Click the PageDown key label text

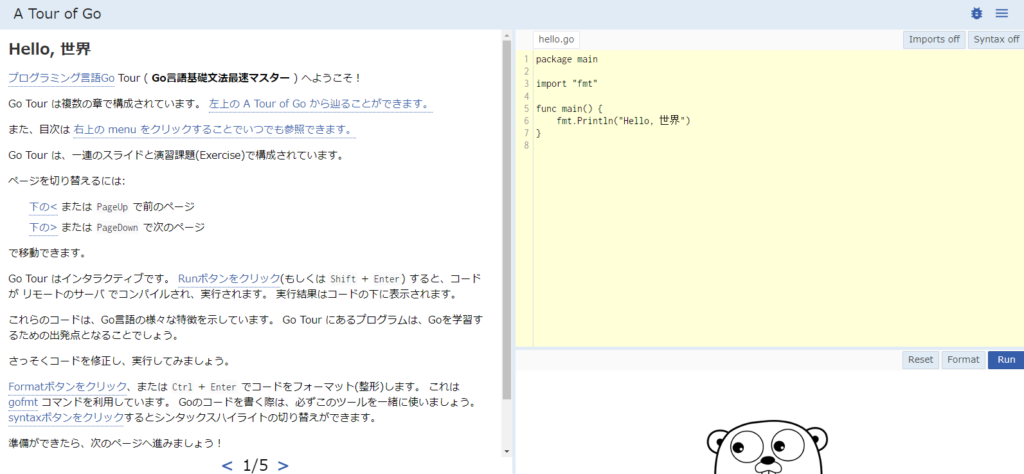[118, 228]
